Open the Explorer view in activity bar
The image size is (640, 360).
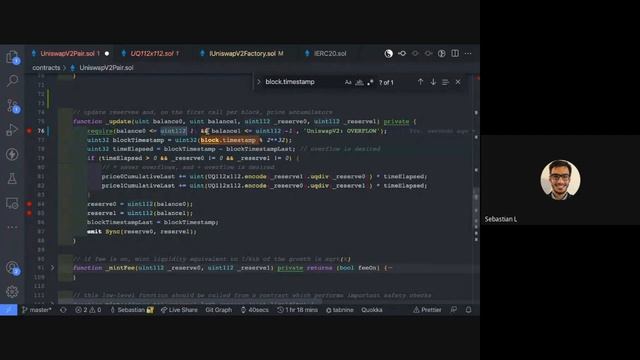(x=12, y=57)
